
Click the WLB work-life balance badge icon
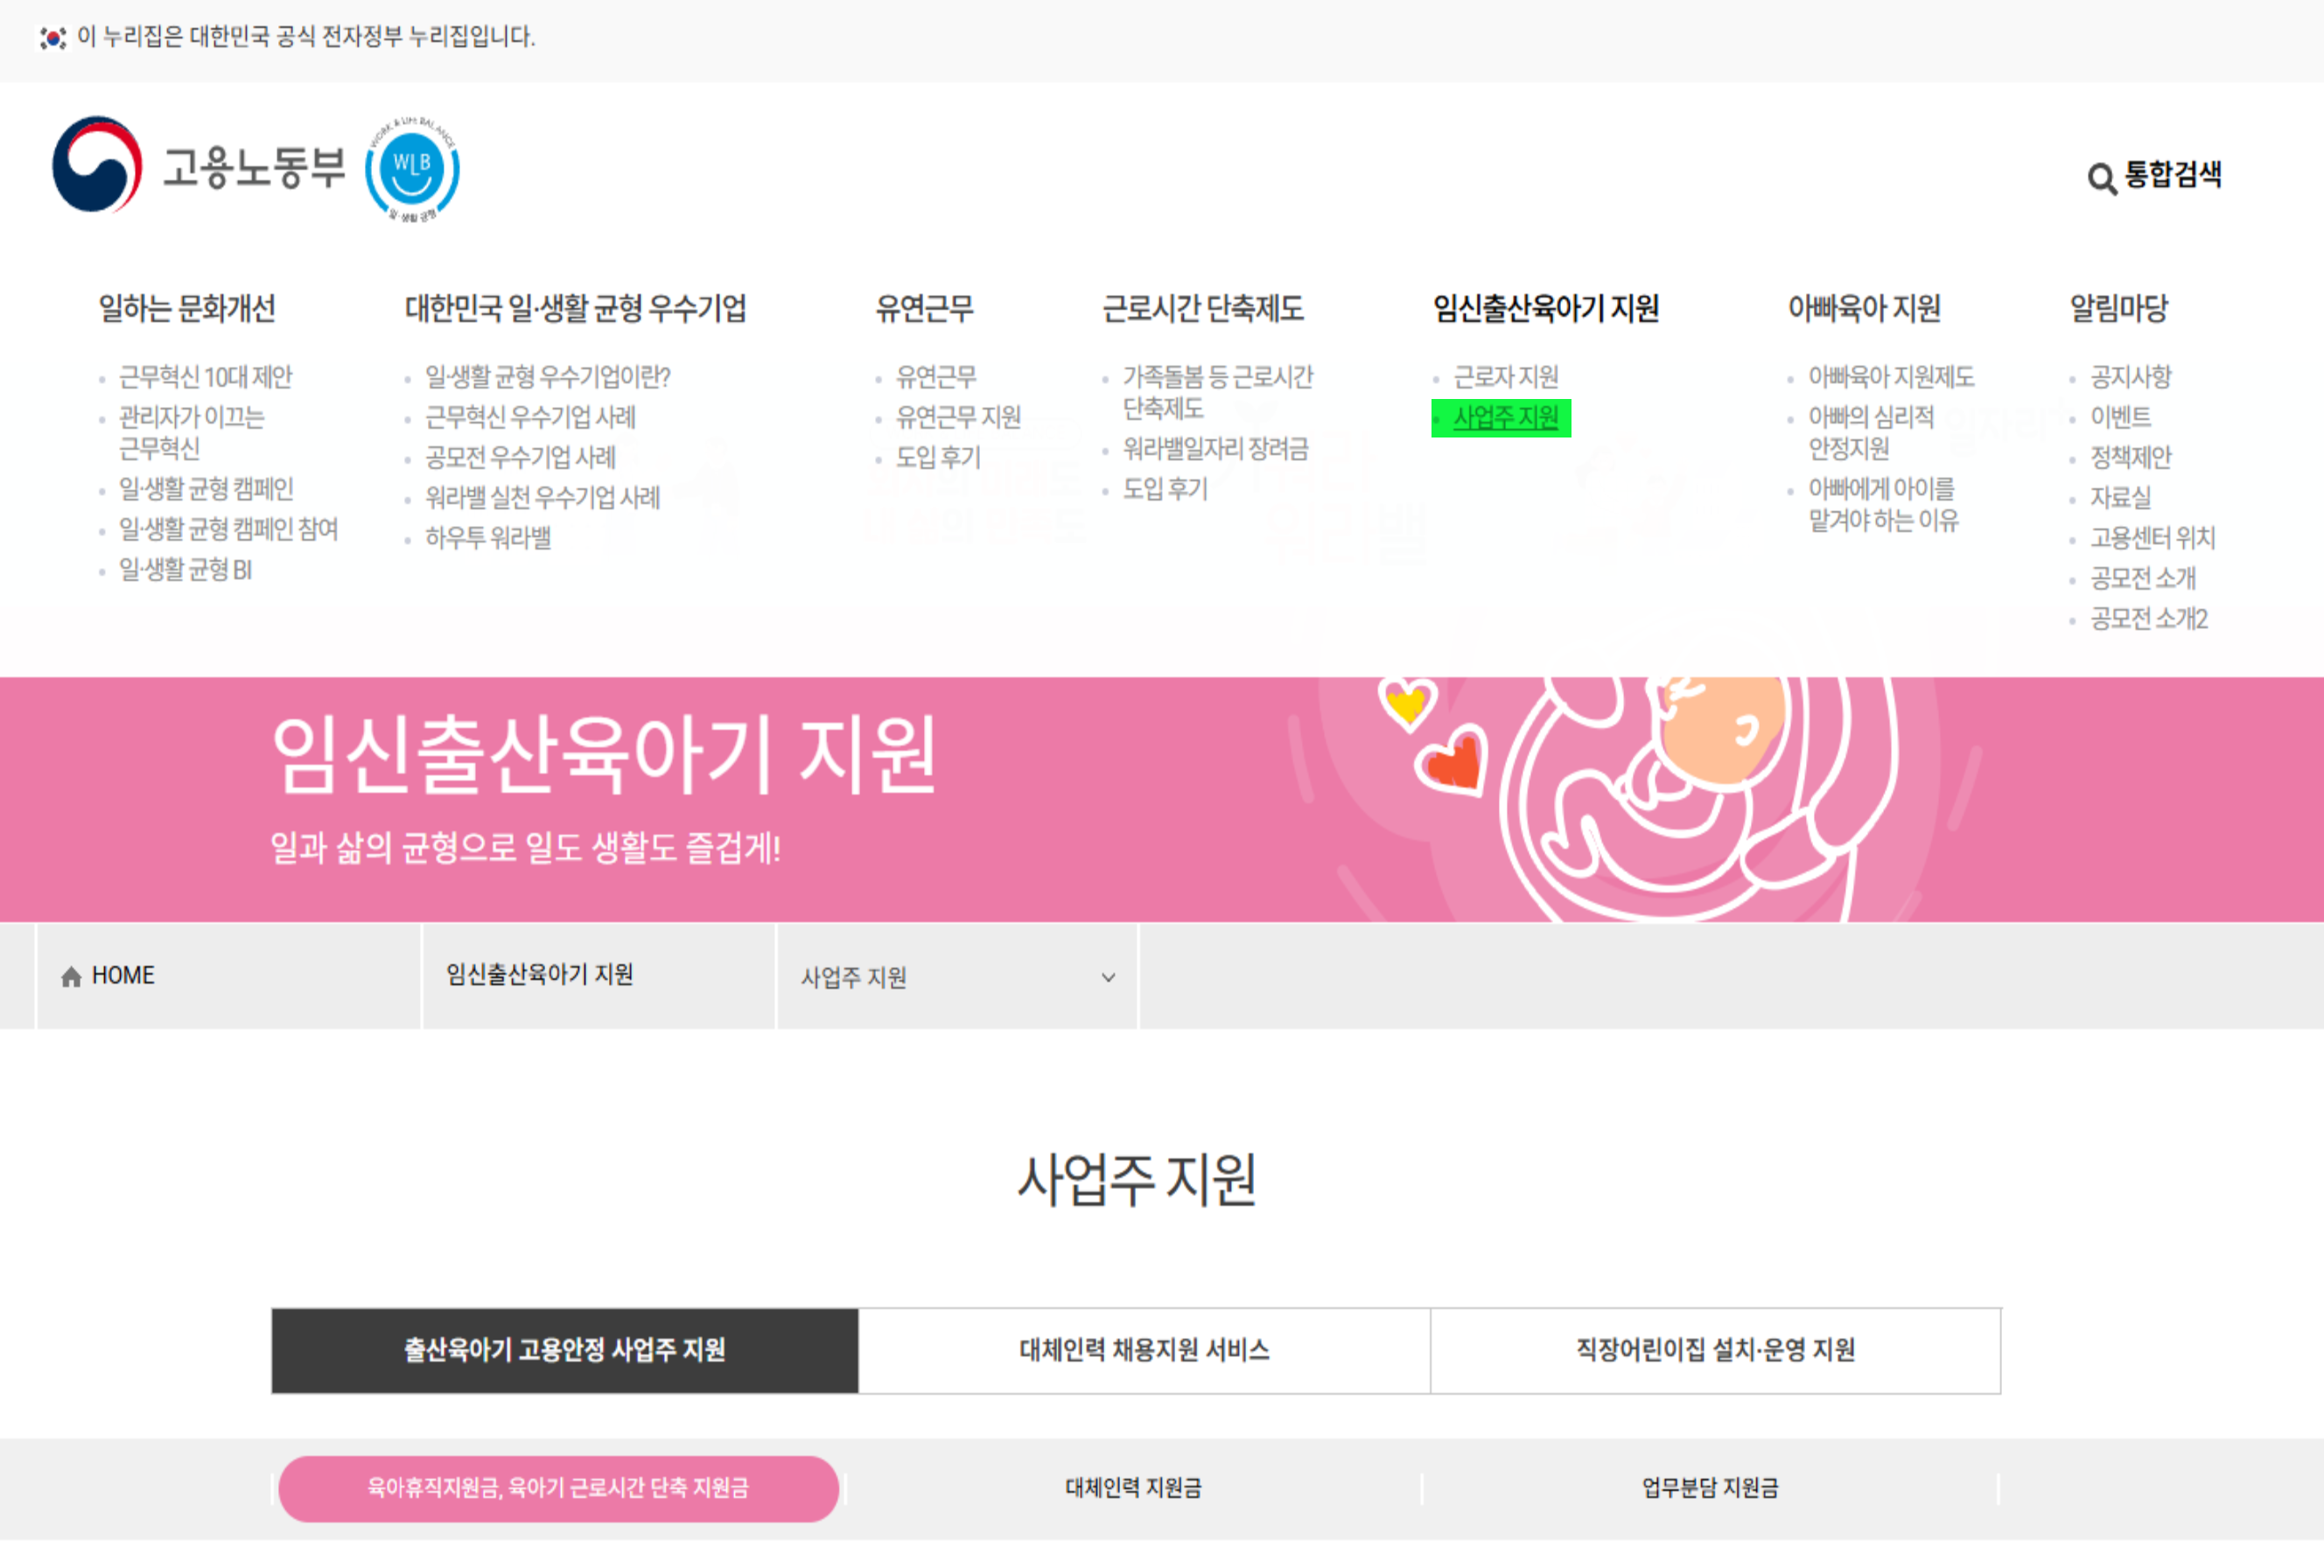pyautogui.click(x=412, y=170)
